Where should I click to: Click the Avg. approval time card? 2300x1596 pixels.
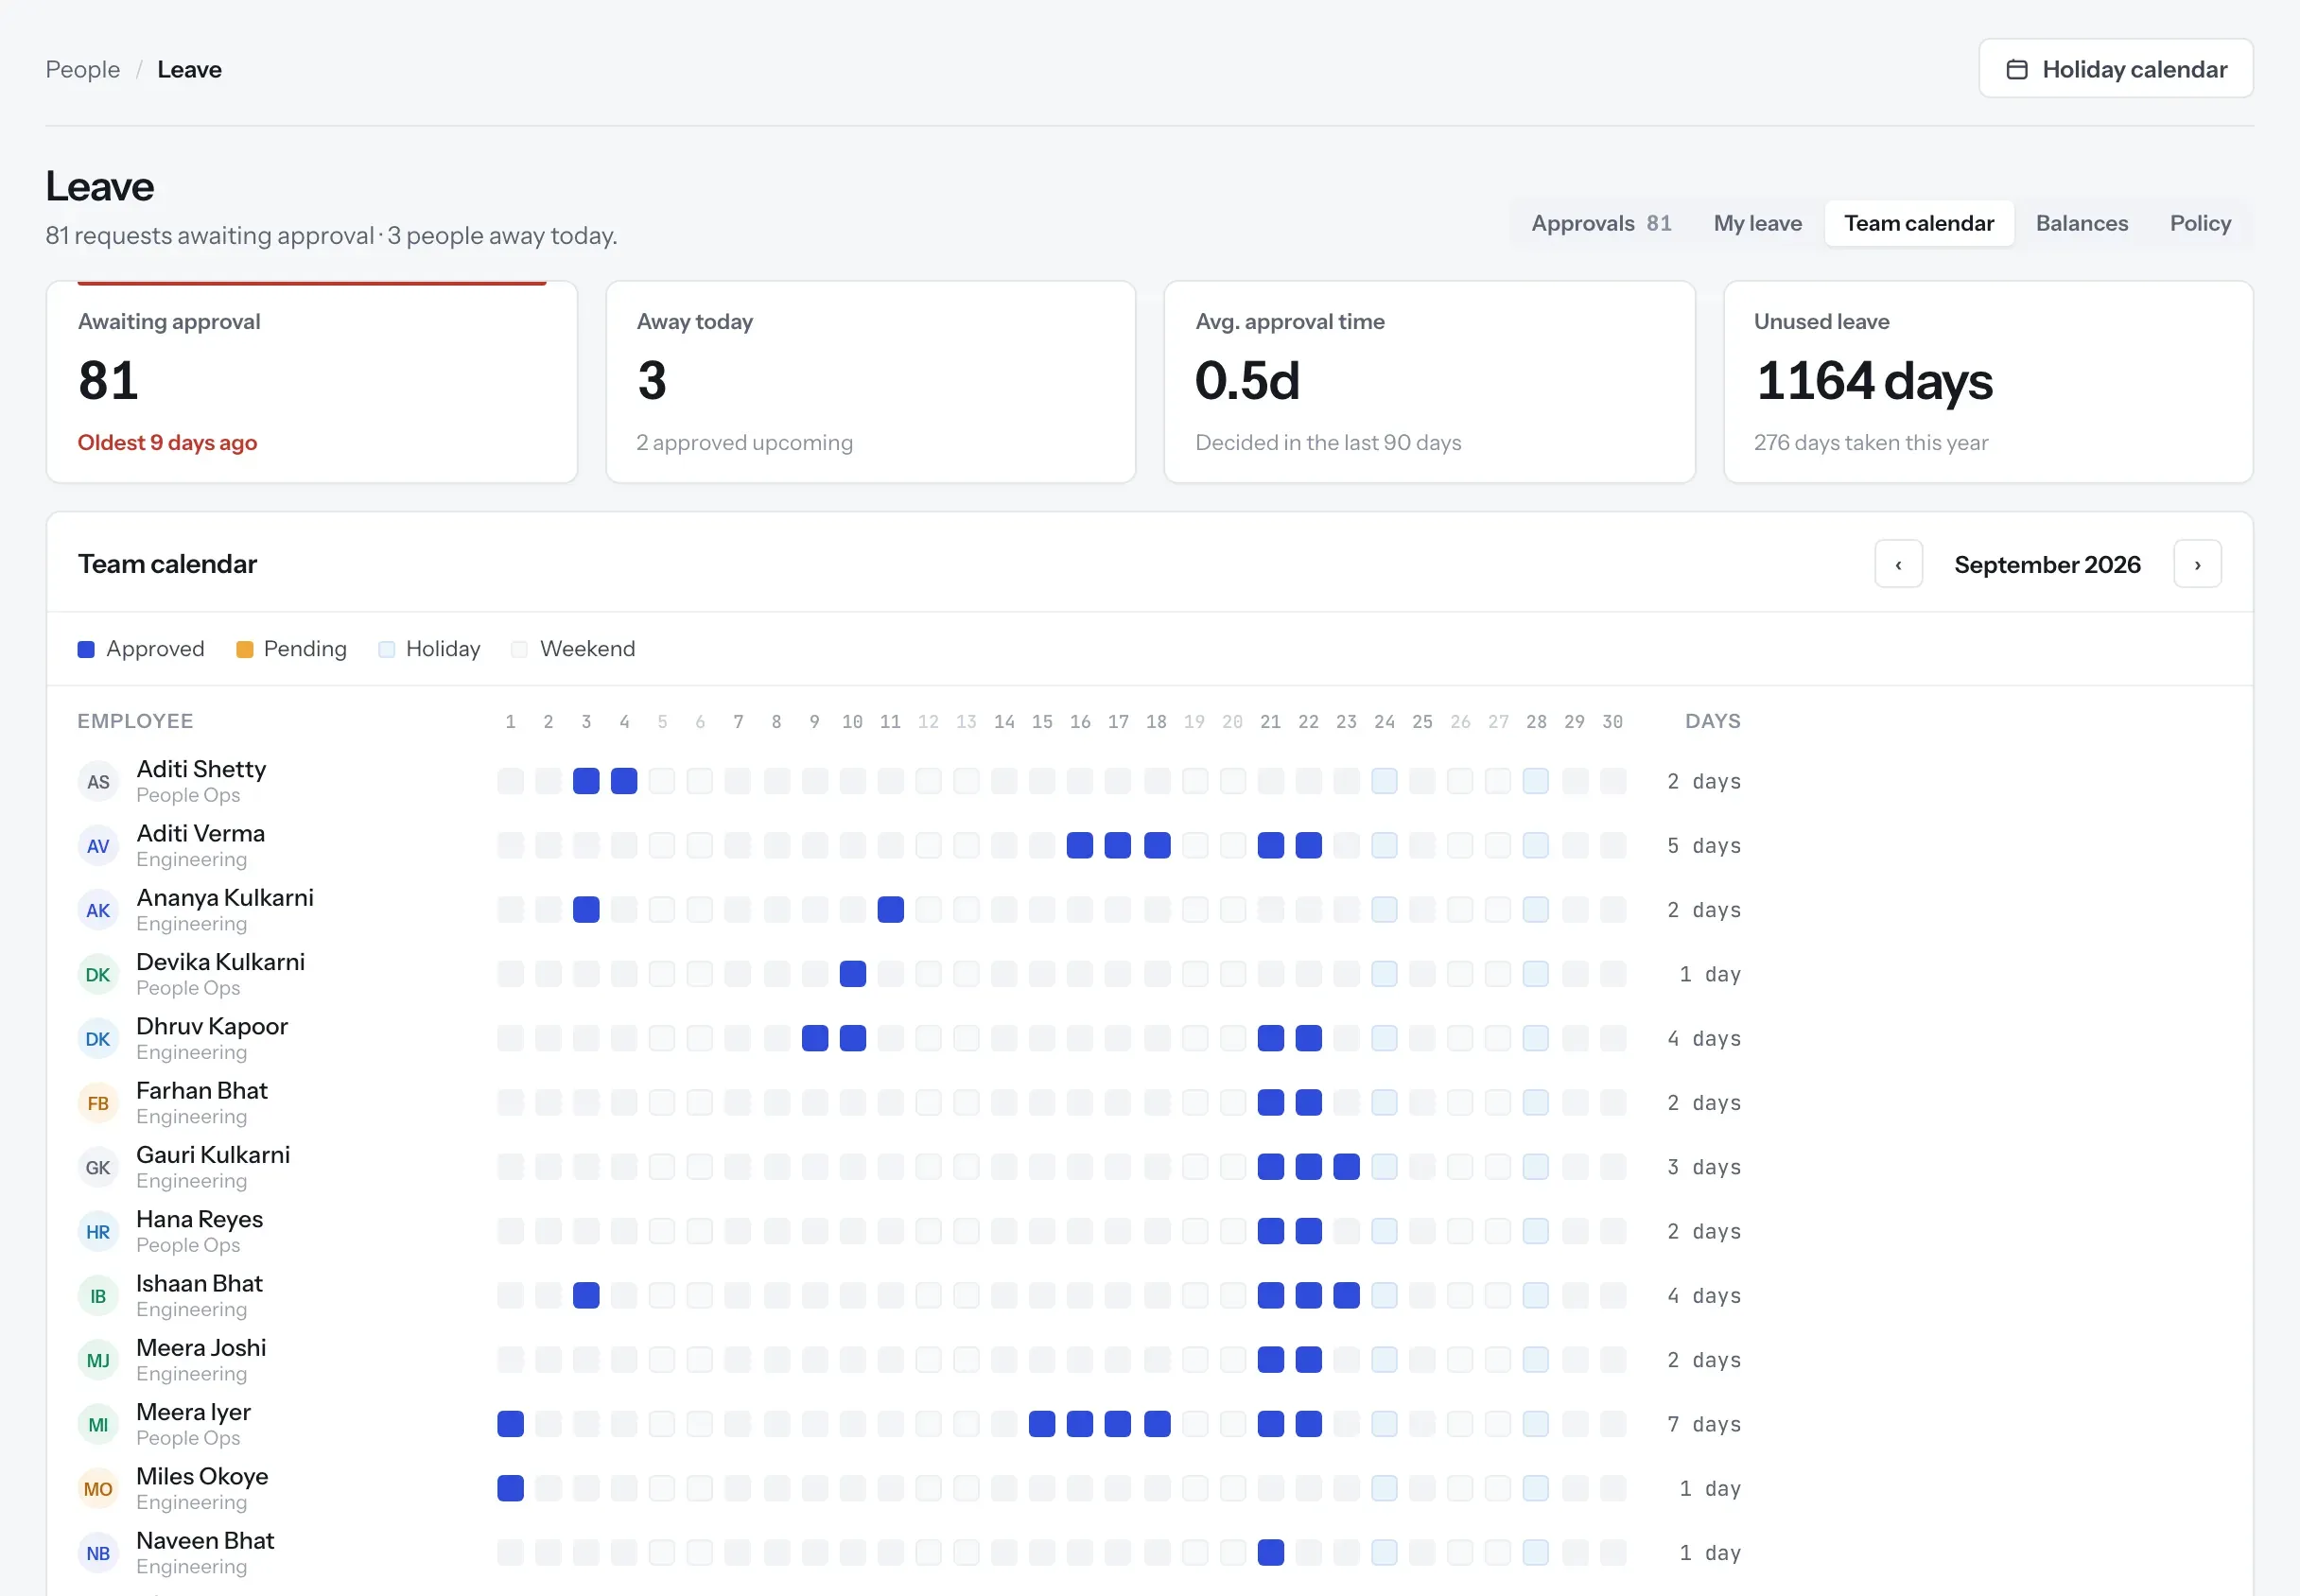[1429, 382]
